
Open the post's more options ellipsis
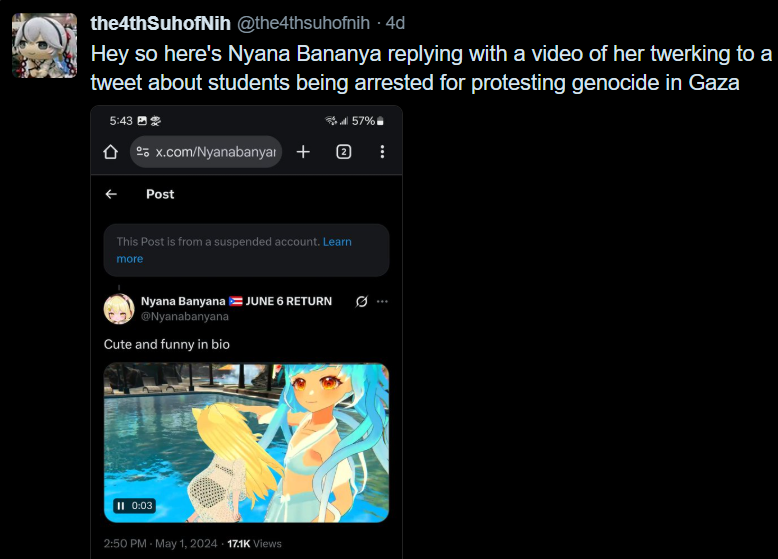pos(382,301)
